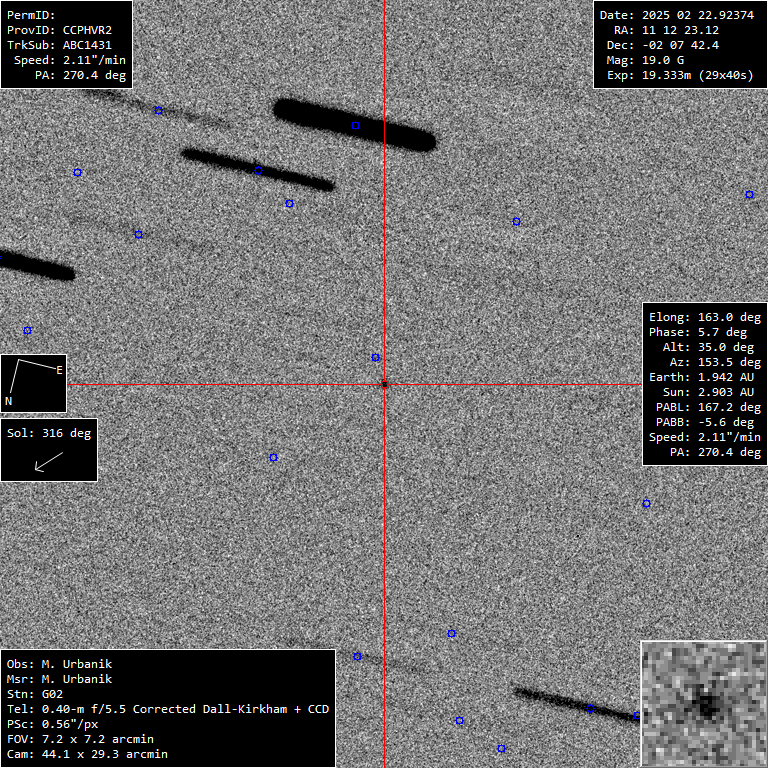Screen dimensions: 768x768
Task: Click the 'Msr: M. Urbanik' line
Action: 59,679
